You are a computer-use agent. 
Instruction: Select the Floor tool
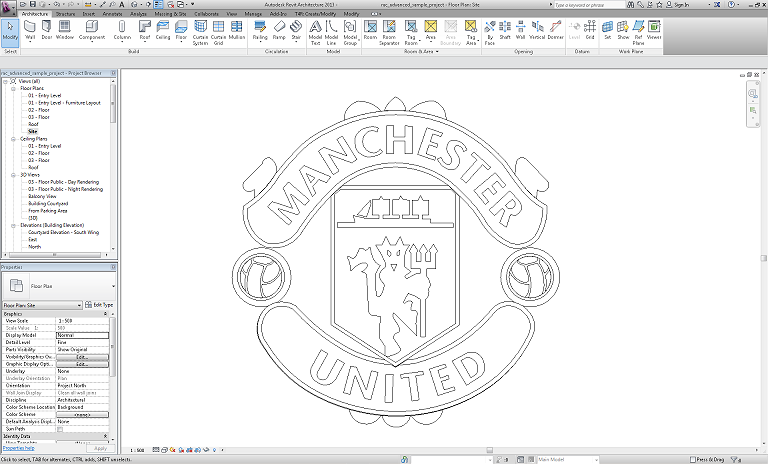(x=181, y=31)
